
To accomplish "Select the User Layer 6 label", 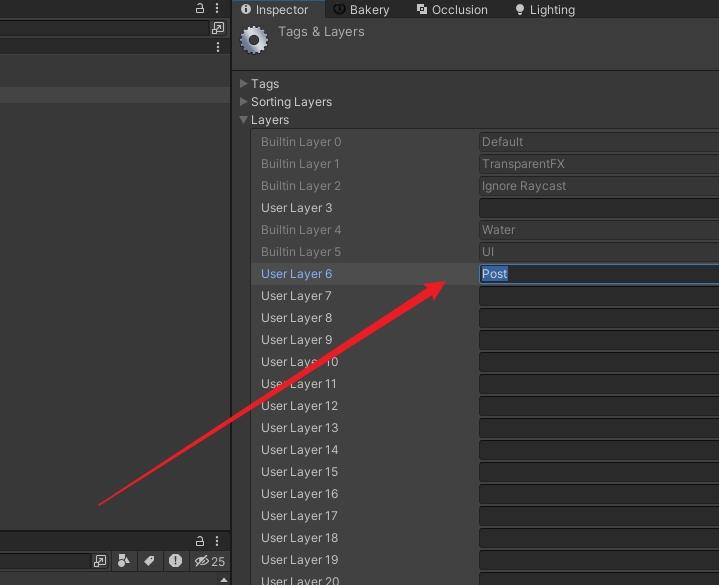I will 296,274.
